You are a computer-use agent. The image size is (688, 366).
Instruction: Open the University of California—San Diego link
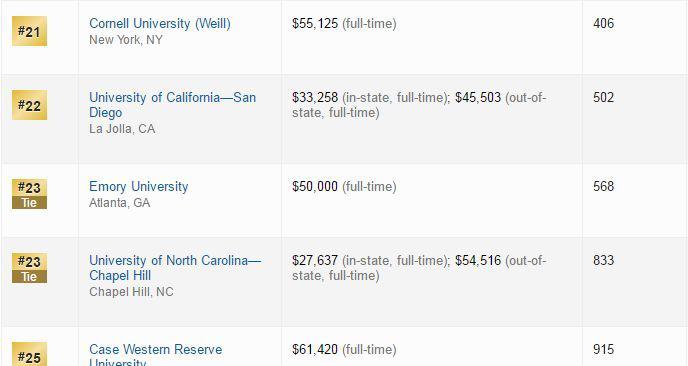pyautogui.click(x=172, y=105)
